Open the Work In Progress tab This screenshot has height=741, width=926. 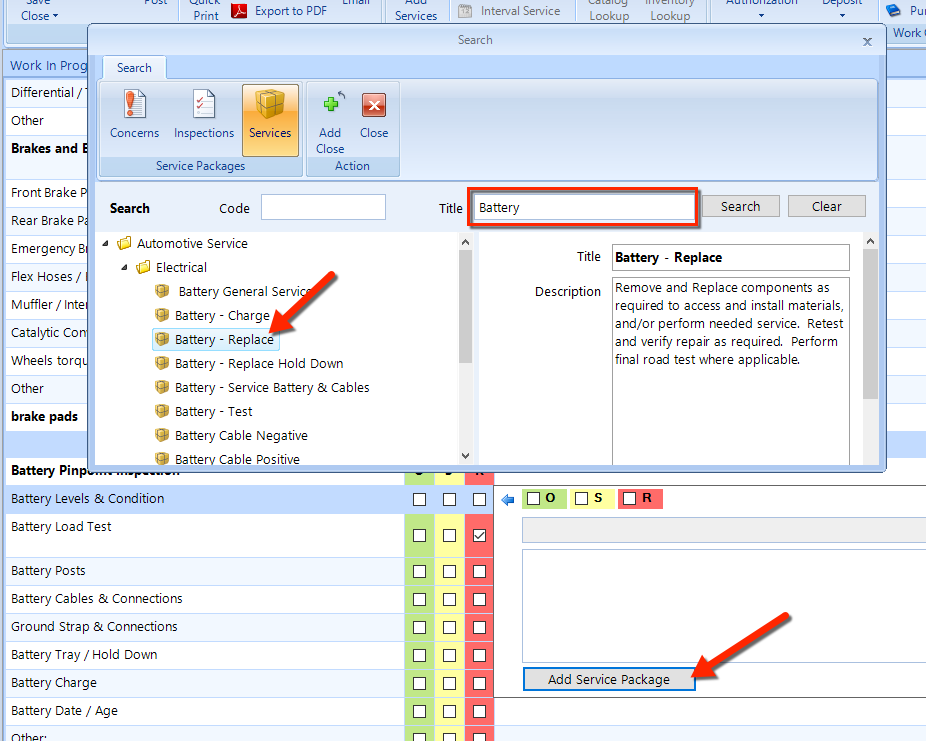click(x=48, y=66)
